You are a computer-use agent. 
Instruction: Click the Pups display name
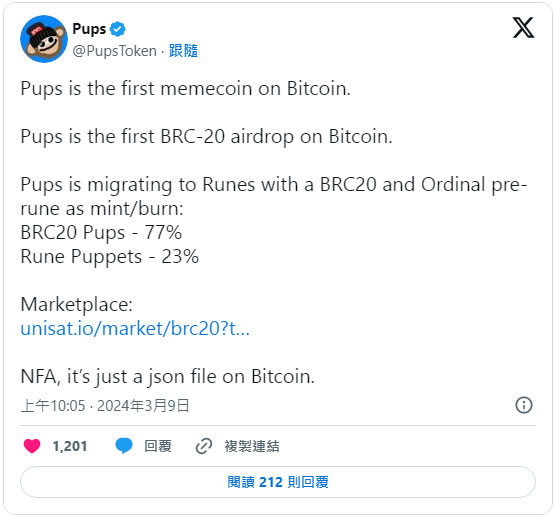(89, 29)
